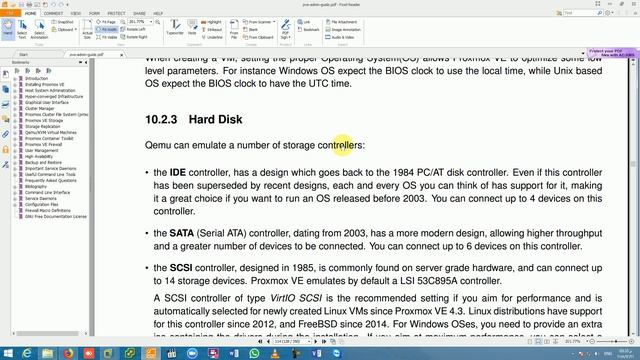Add a File Attachment

[x=341, y=22]
